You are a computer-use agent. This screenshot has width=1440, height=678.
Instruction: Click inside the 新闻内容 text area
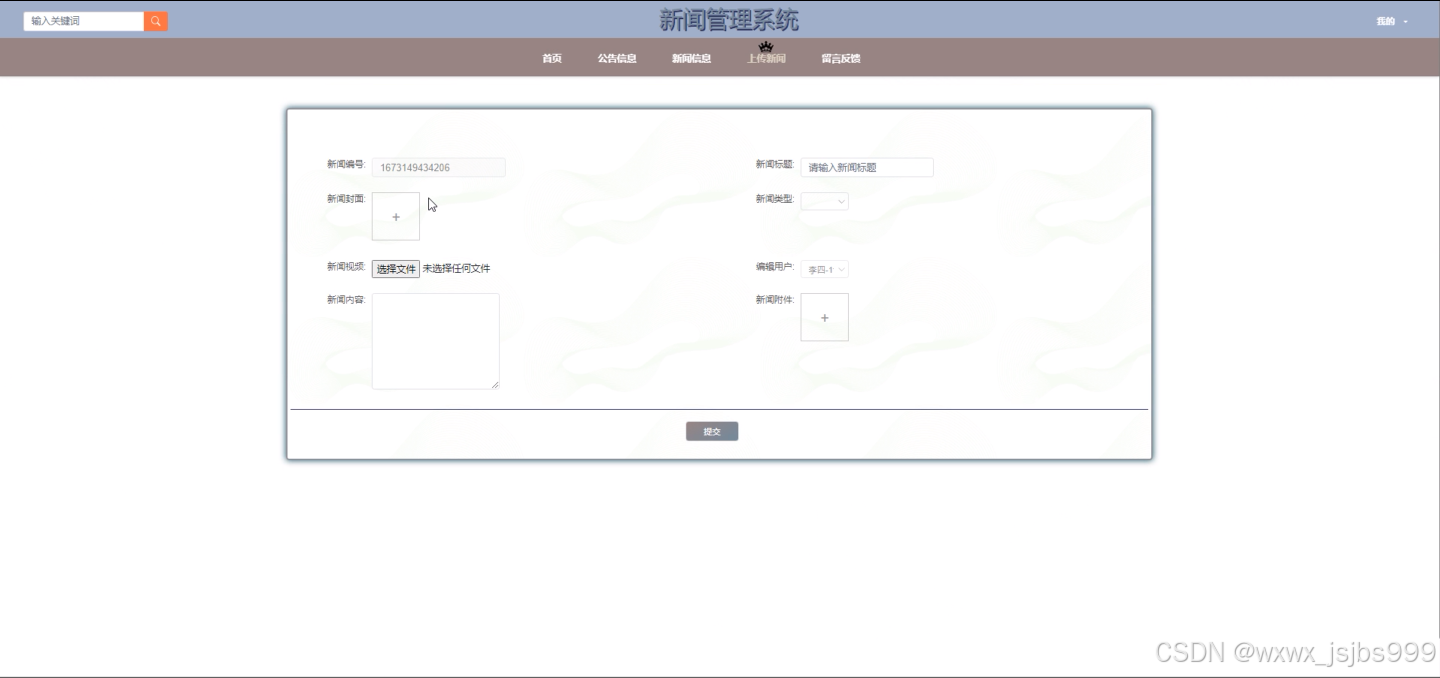(x=436, y=341)
